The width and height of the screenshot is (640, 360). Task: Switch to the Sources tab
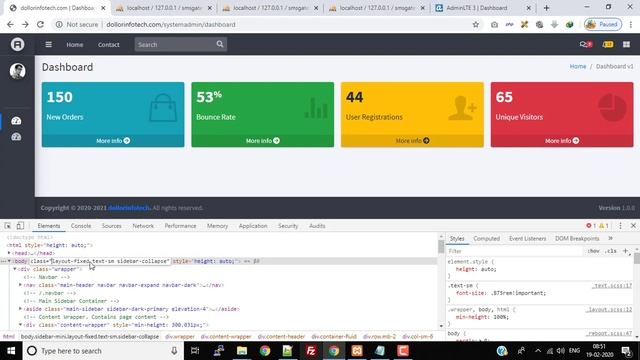coord(111,226)
